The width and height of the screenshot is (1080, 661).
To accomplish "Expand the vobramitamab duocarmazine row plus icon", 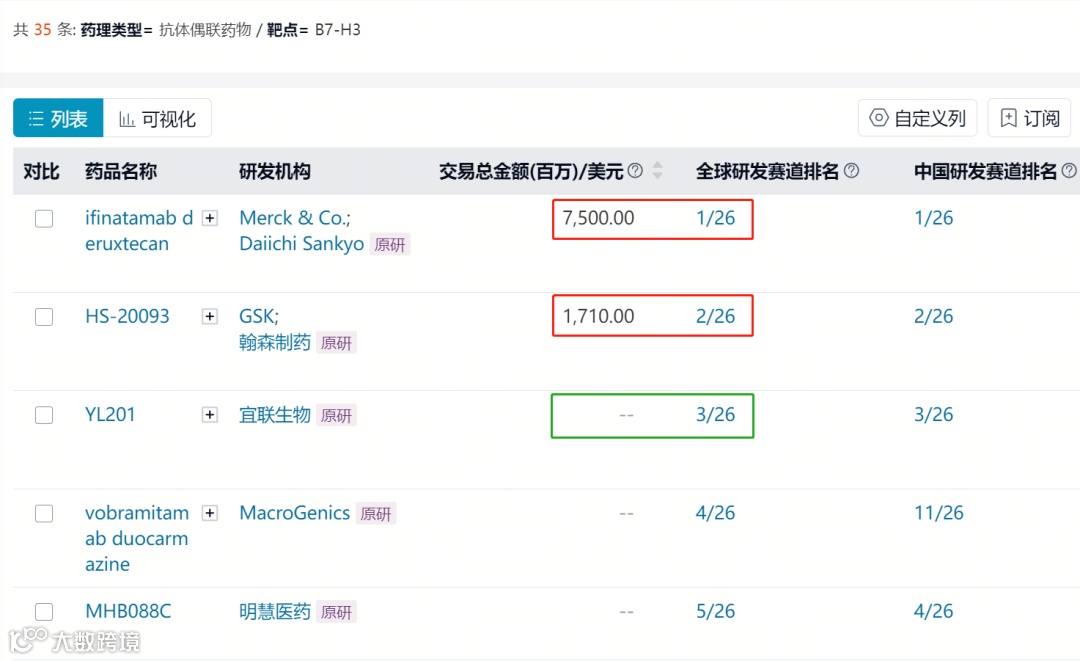I will click(210, 513).
